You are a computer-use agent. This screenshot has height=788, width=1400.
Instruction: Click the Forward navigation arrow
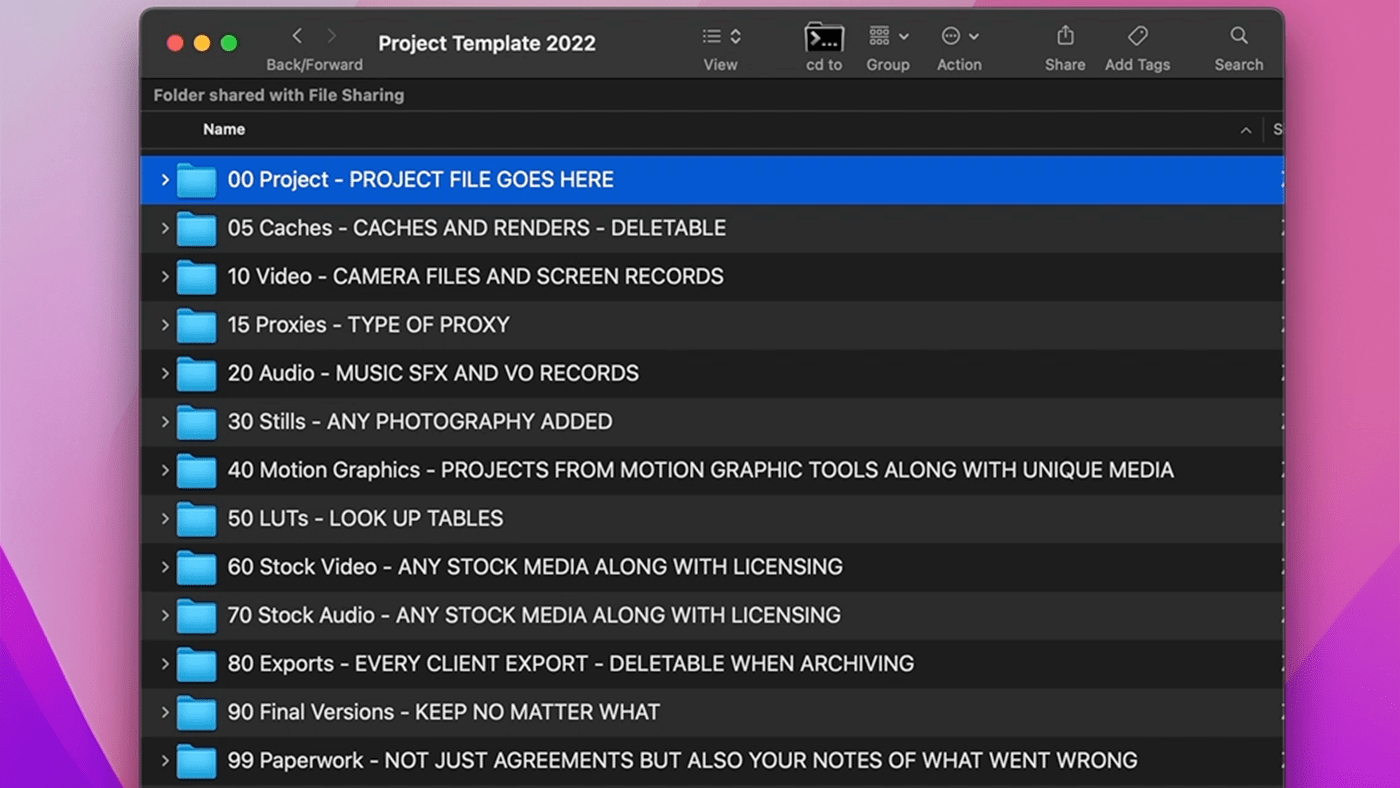[x=331, y=35]
